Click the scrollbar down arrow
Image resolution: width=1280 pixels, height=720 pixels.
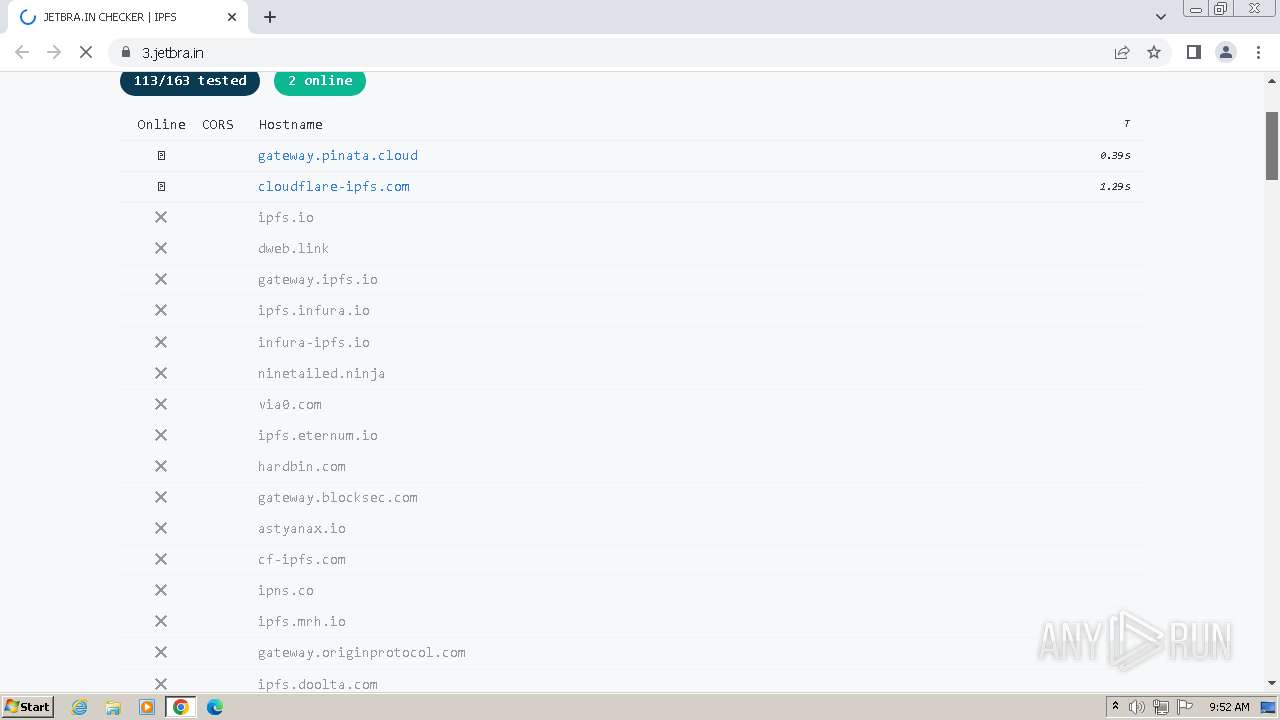tap(1272, 683)
